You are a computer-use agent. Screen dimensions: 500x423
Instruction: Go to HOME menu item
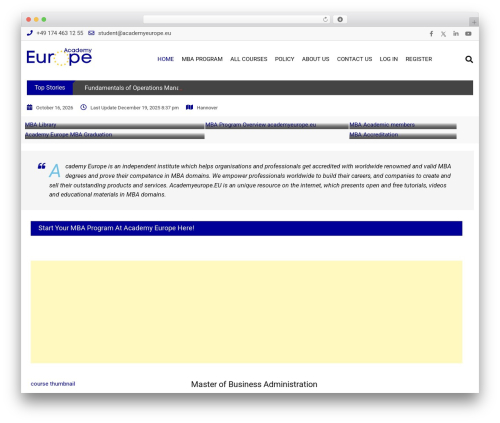tap(166, 59)
